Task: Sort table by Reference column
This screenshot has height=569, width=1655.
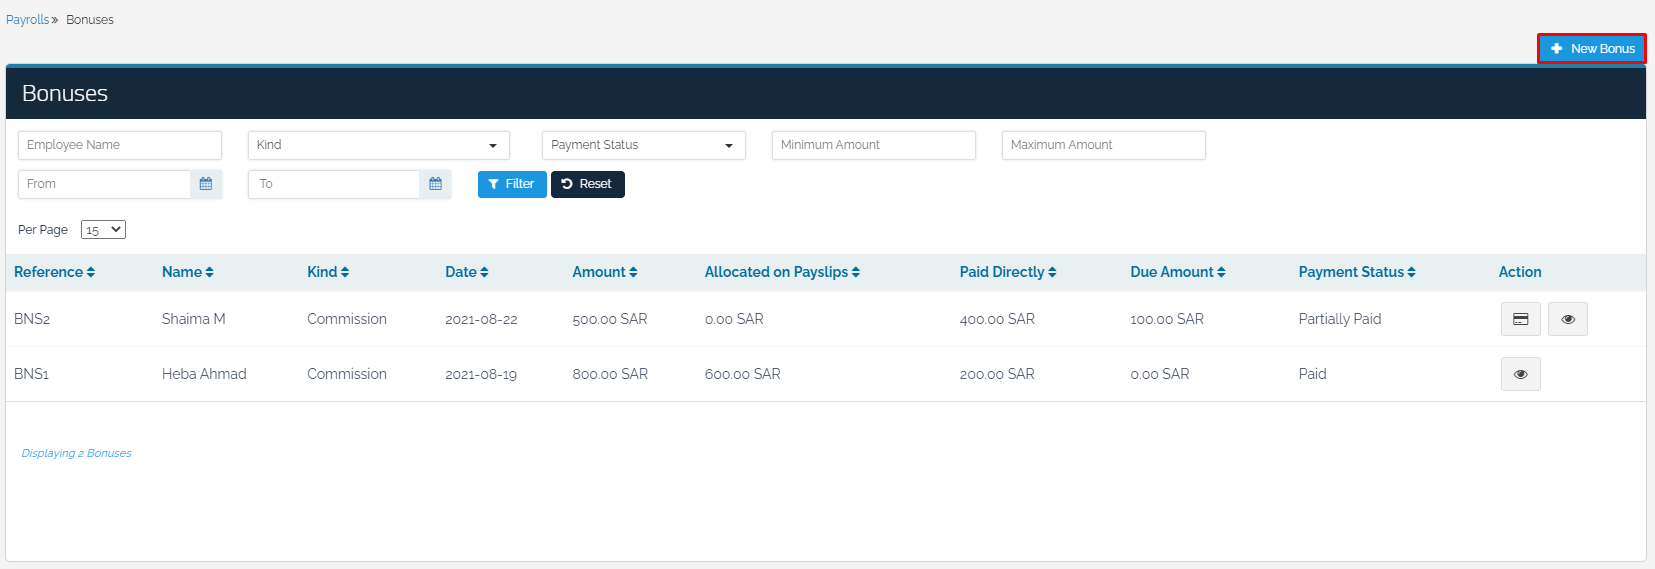Action: click(54, 272)
